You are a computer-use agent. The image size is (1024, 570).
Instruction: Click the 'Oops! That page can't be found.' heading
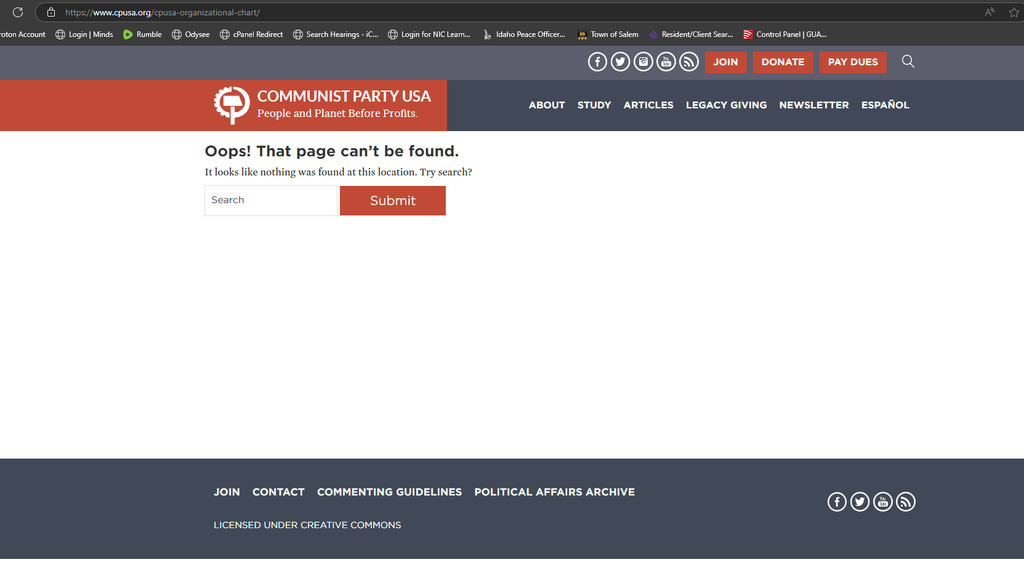[x=332, y=151]
